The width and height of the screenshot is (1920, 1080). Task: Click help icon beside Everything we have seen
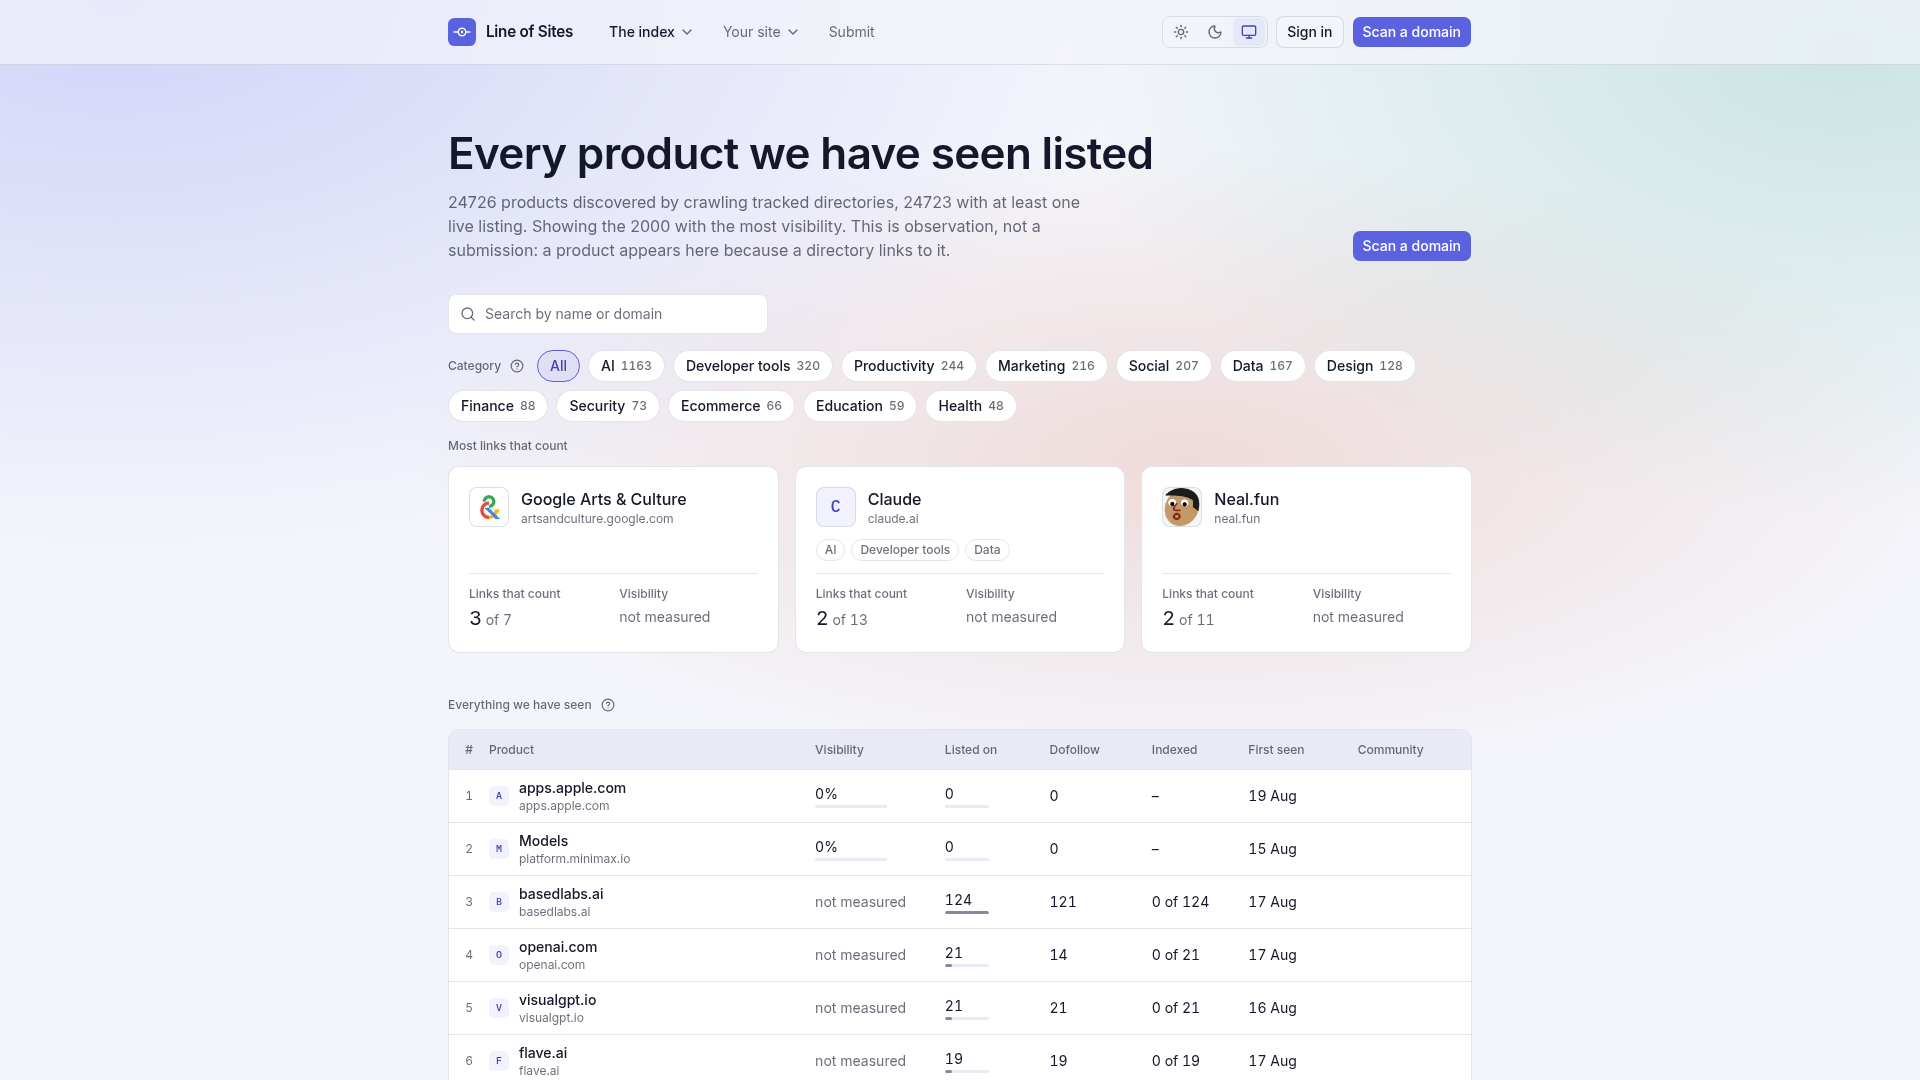[x=608, y=705]
